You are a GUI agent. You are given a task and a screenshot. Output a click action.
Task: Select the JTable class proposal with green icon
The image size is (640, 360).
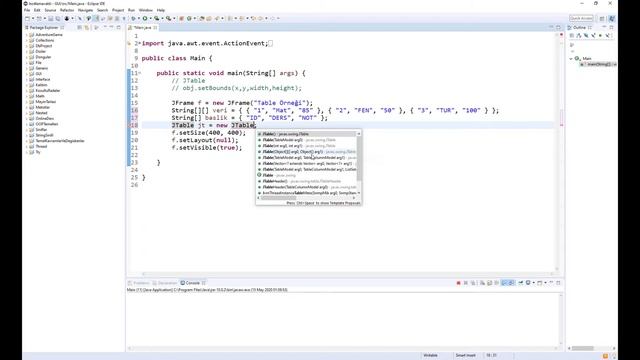[x=307, y=175]
